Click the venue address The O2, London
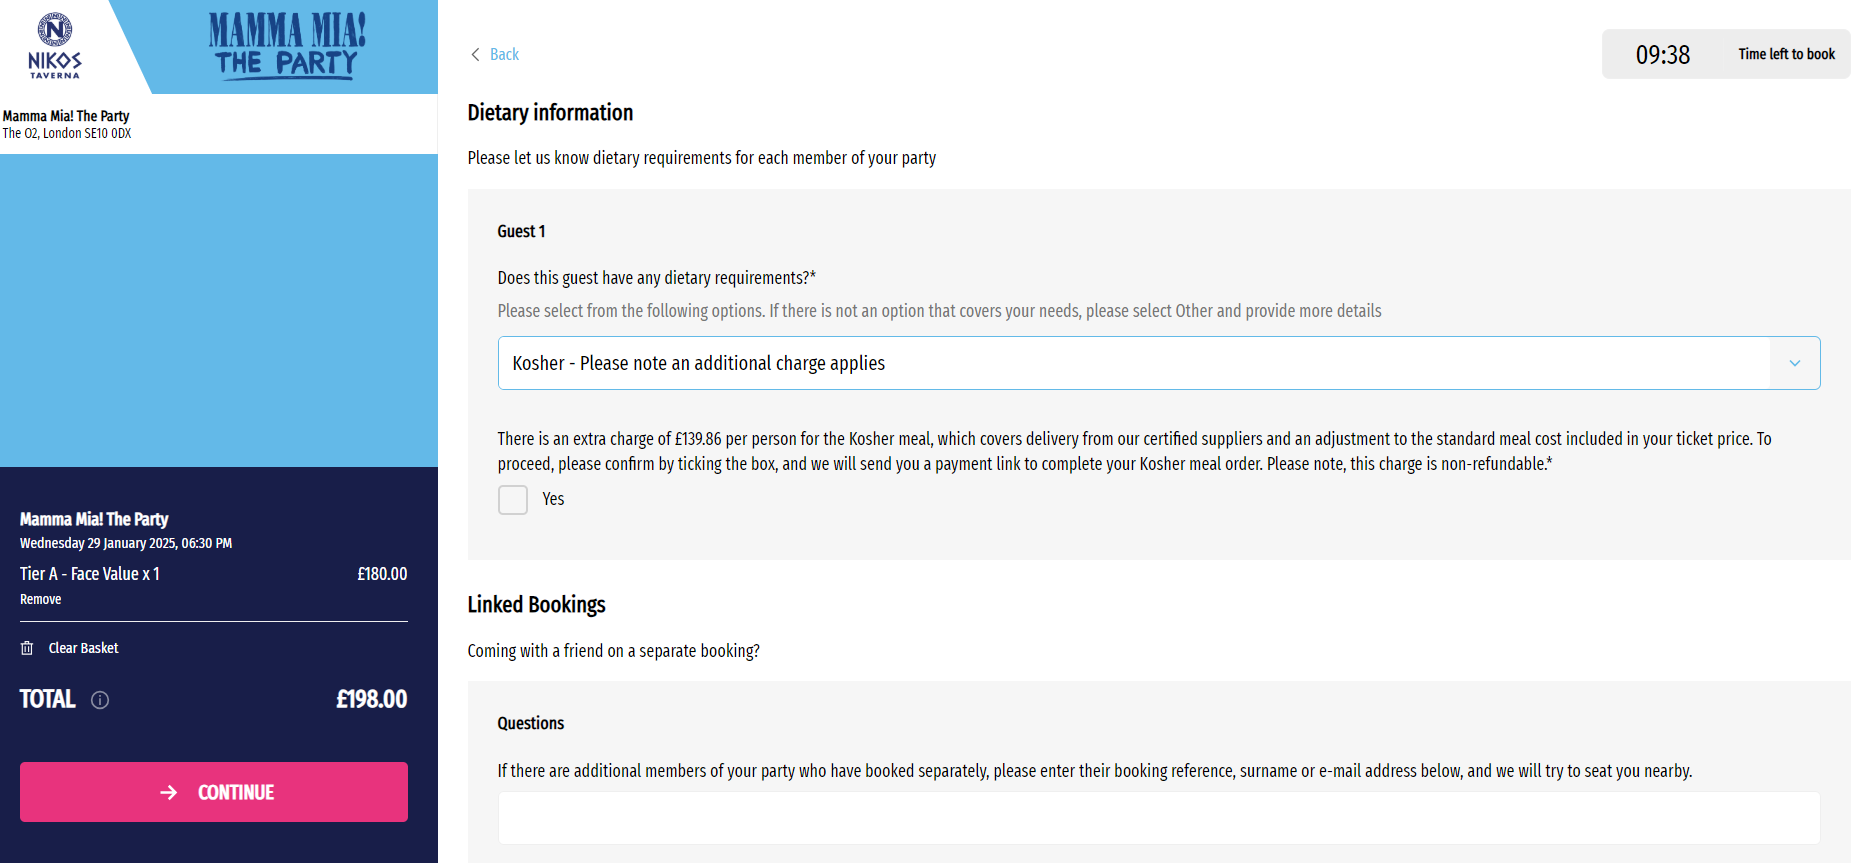 click(67, 133)
